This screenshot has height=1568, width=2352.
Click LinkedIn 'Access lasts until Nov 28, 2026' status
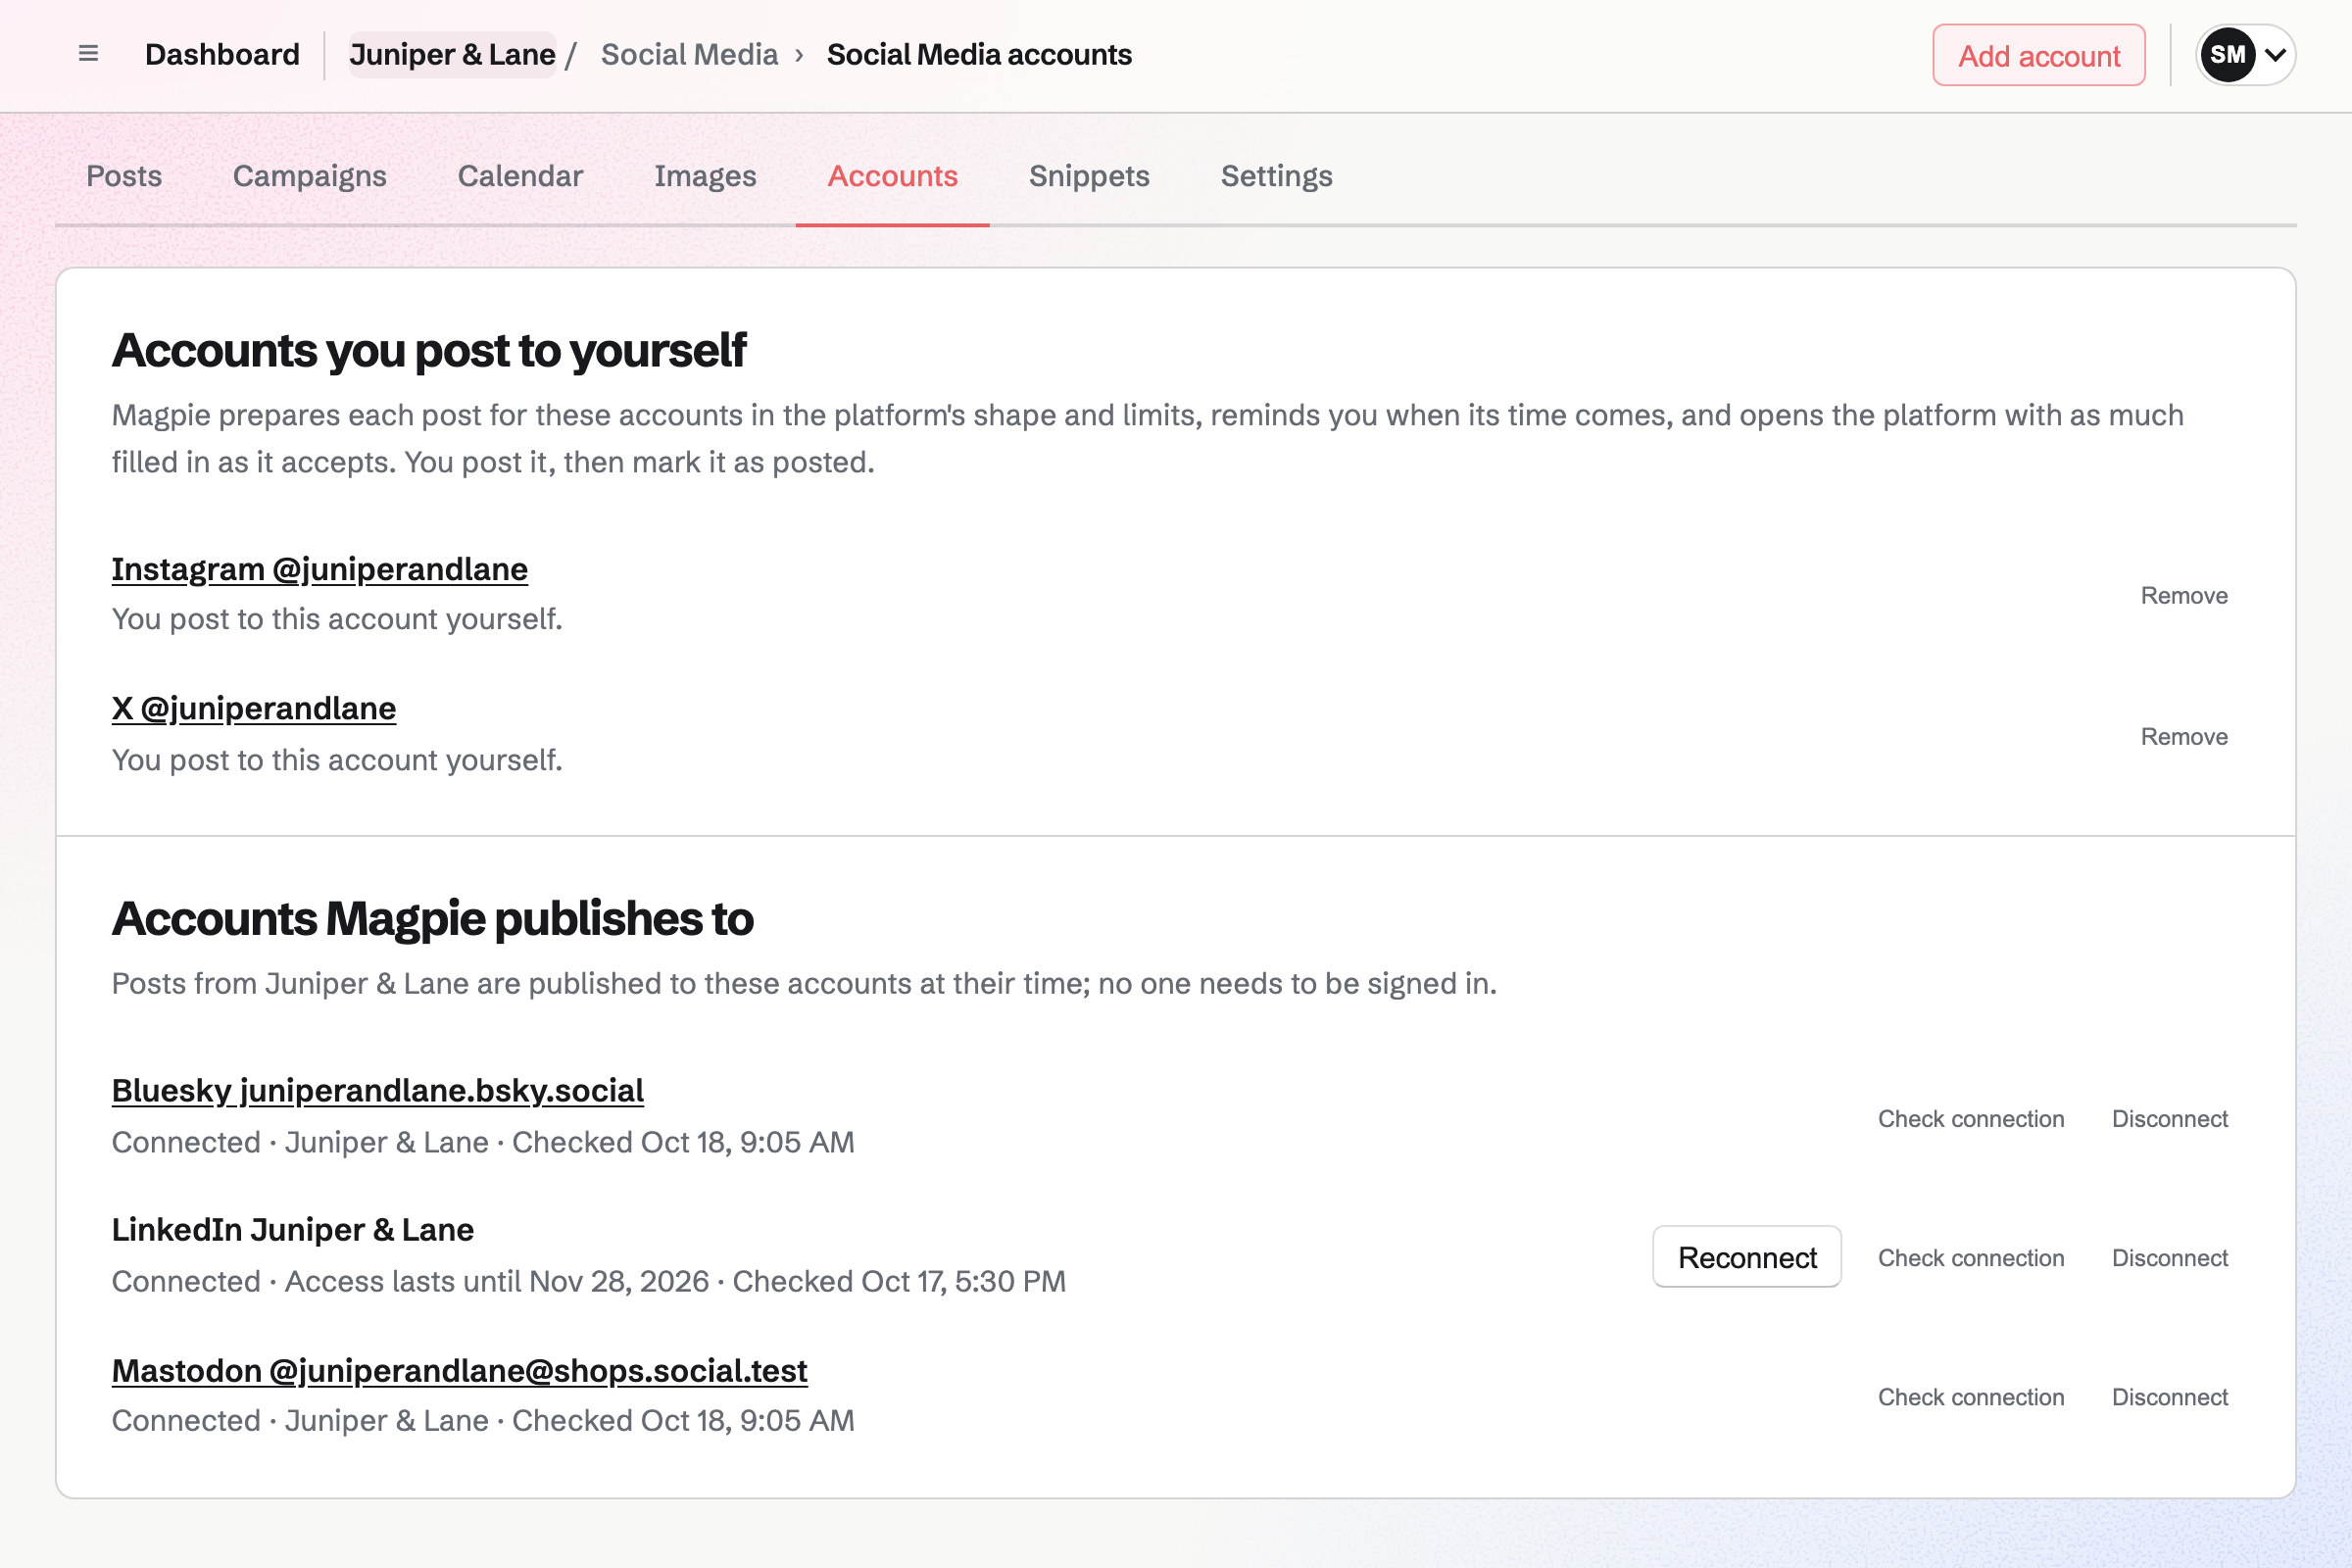click(x=497, y=1282)
